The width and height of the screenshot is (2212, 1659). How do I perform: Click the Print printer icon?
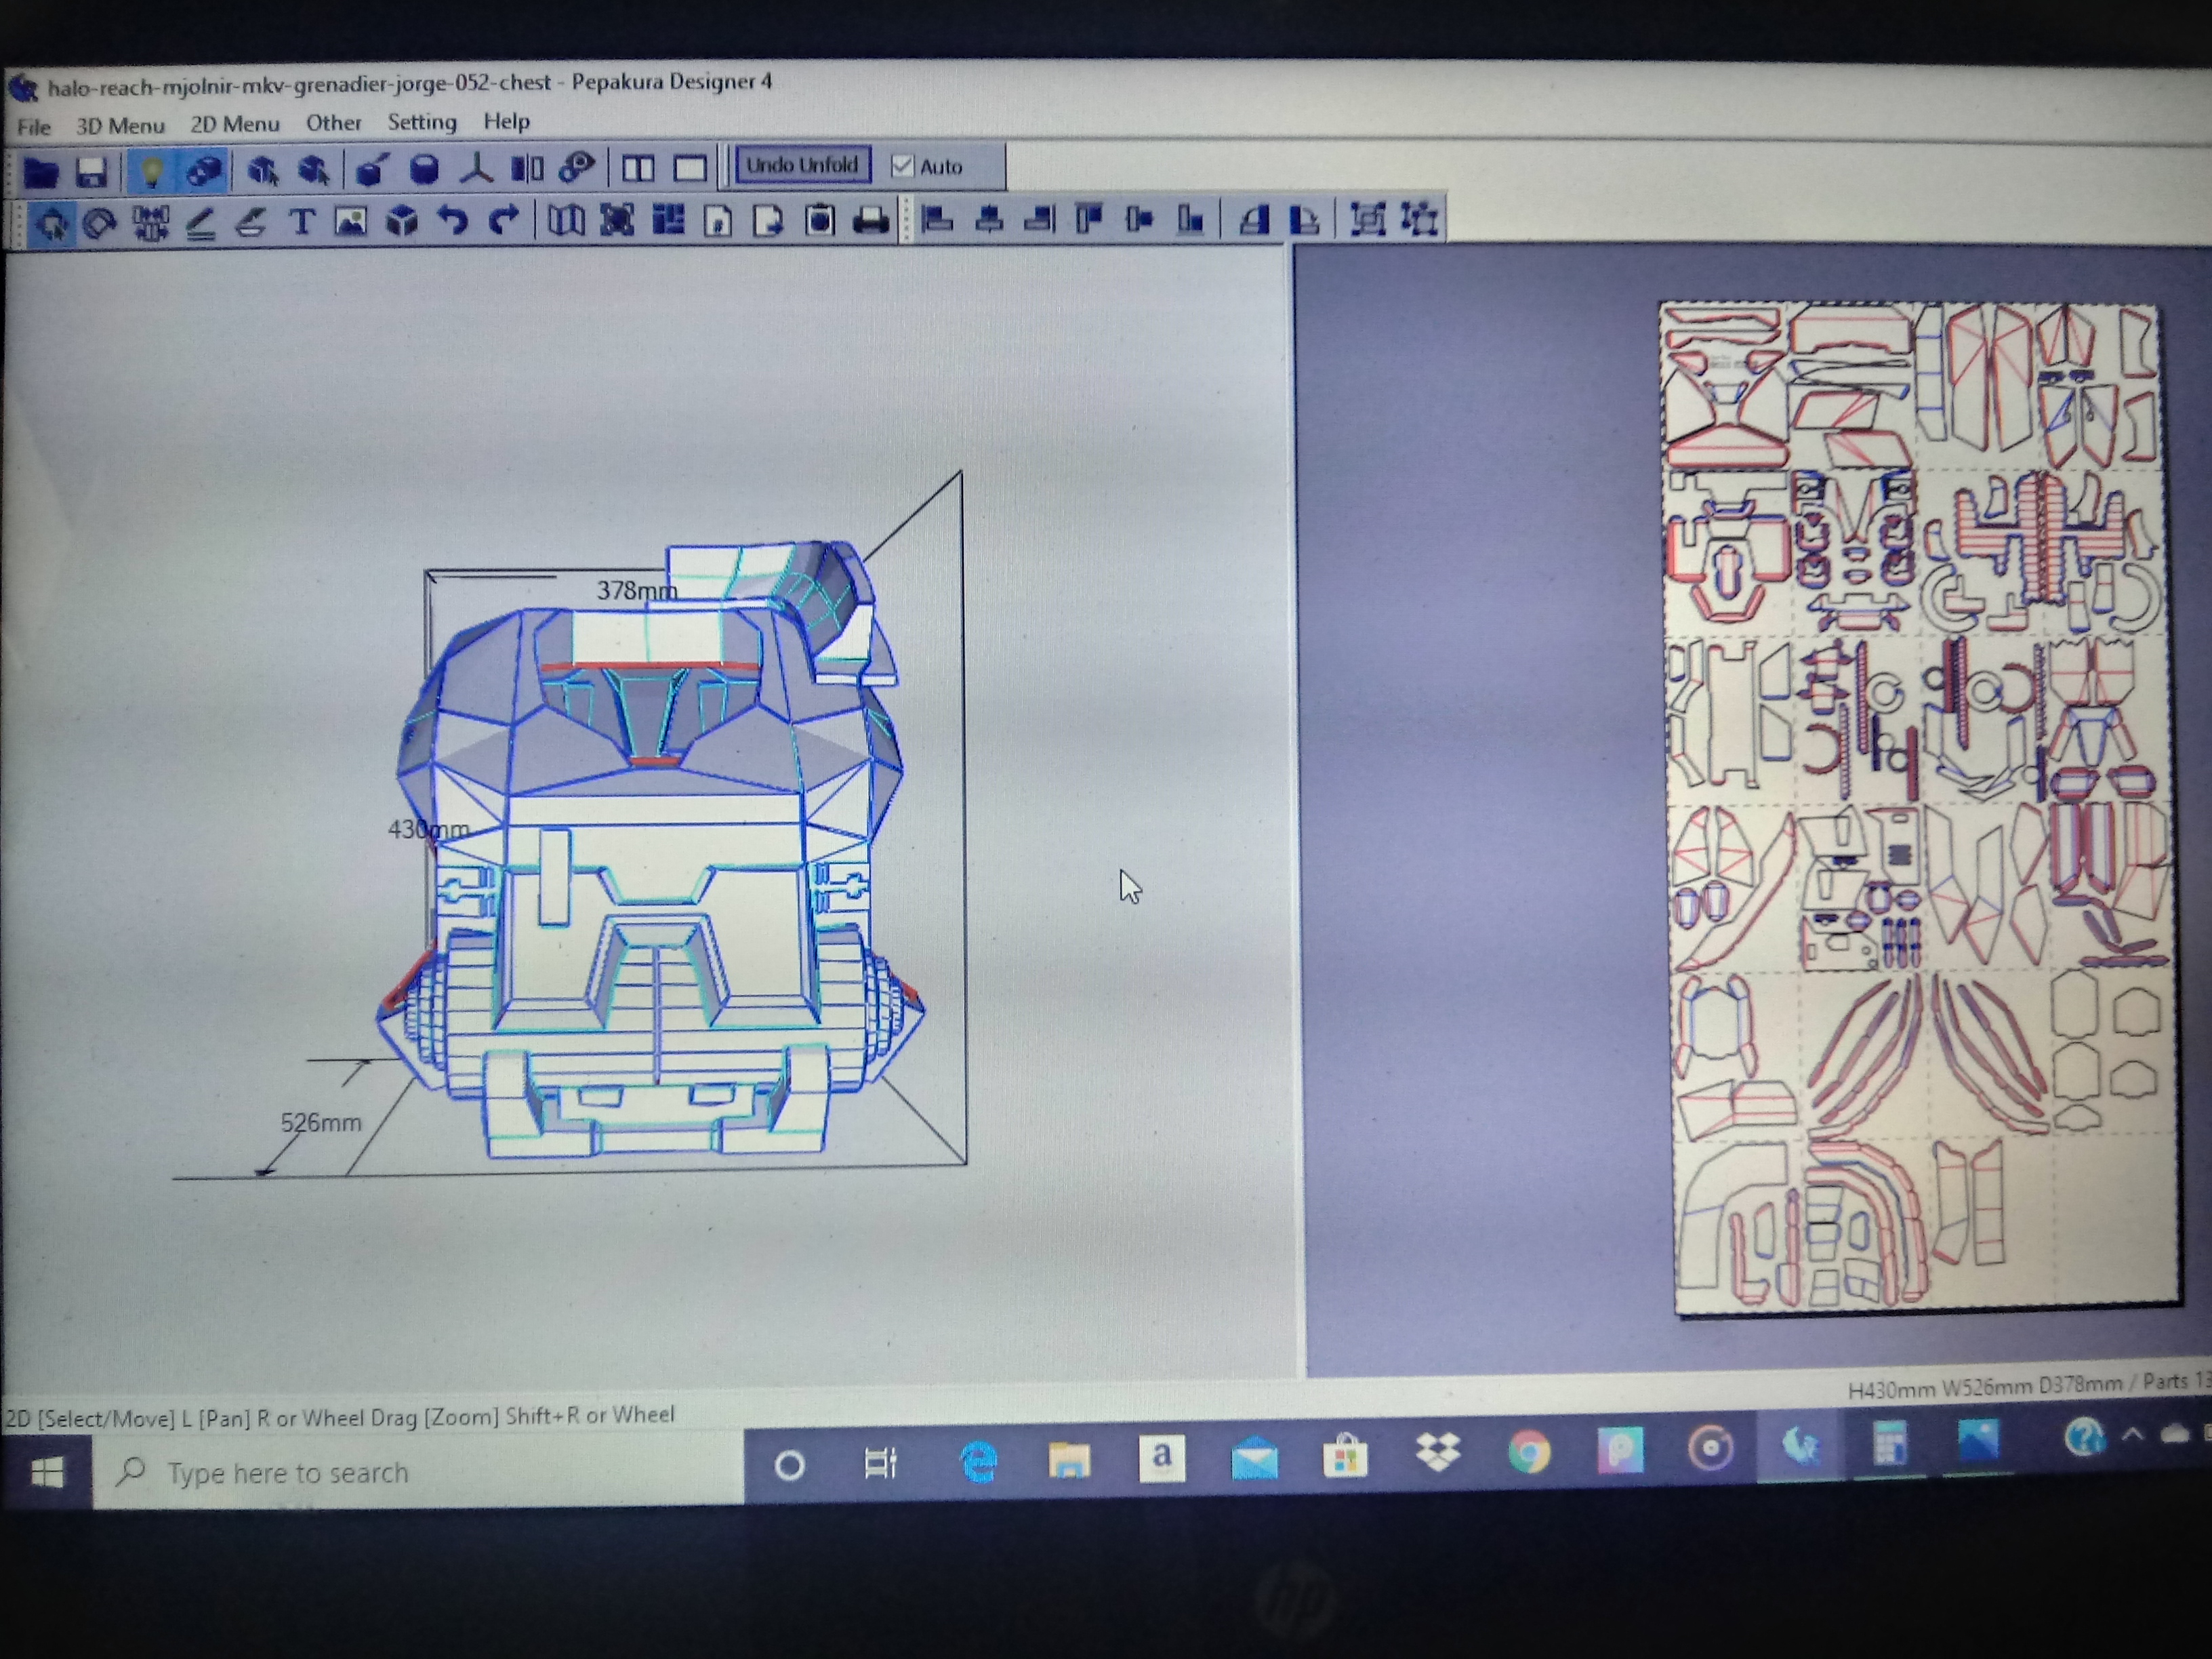(870, 220)
